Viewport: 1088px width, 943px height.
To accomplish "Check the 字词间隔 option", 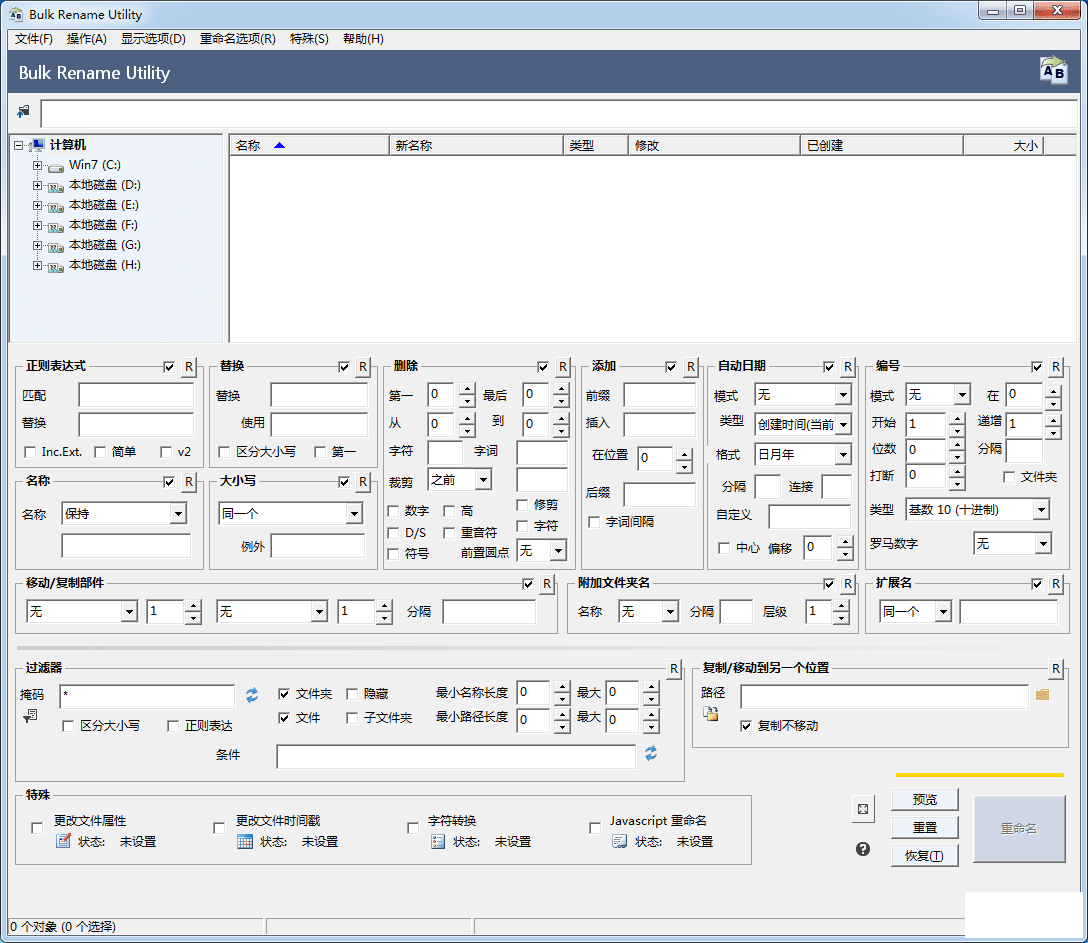I will 594,521.
